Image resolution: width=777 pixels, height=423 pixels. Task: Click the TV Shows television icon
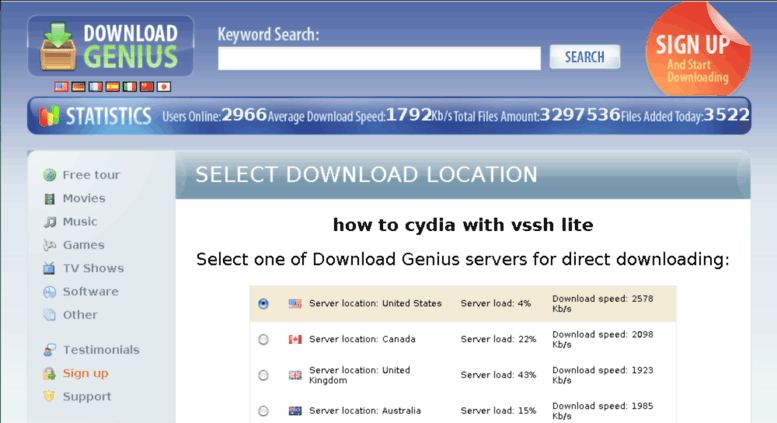49,268
